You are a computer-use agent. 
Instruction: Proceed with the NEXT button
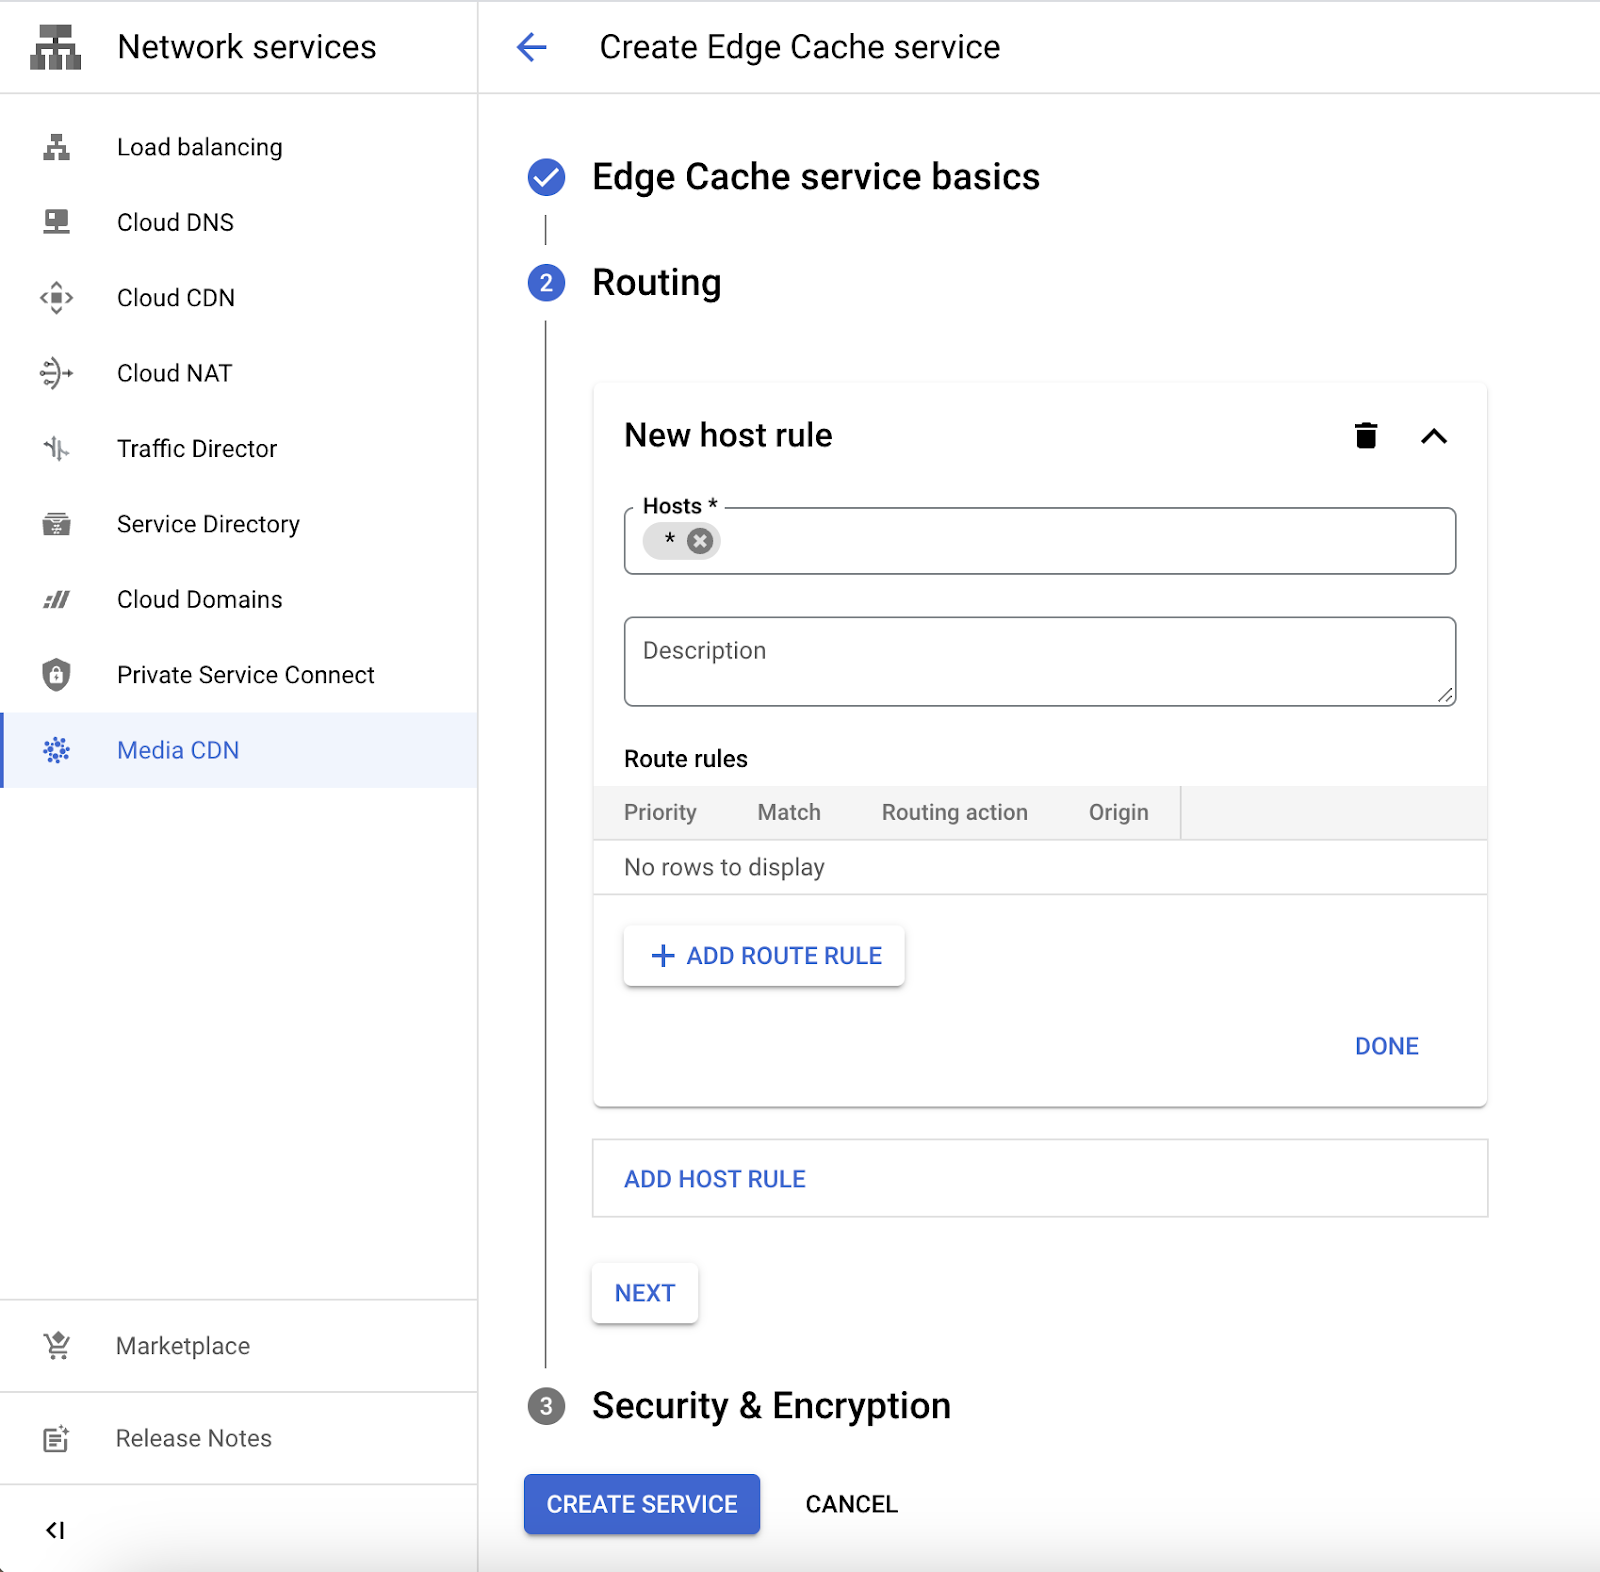[645, 1293]
